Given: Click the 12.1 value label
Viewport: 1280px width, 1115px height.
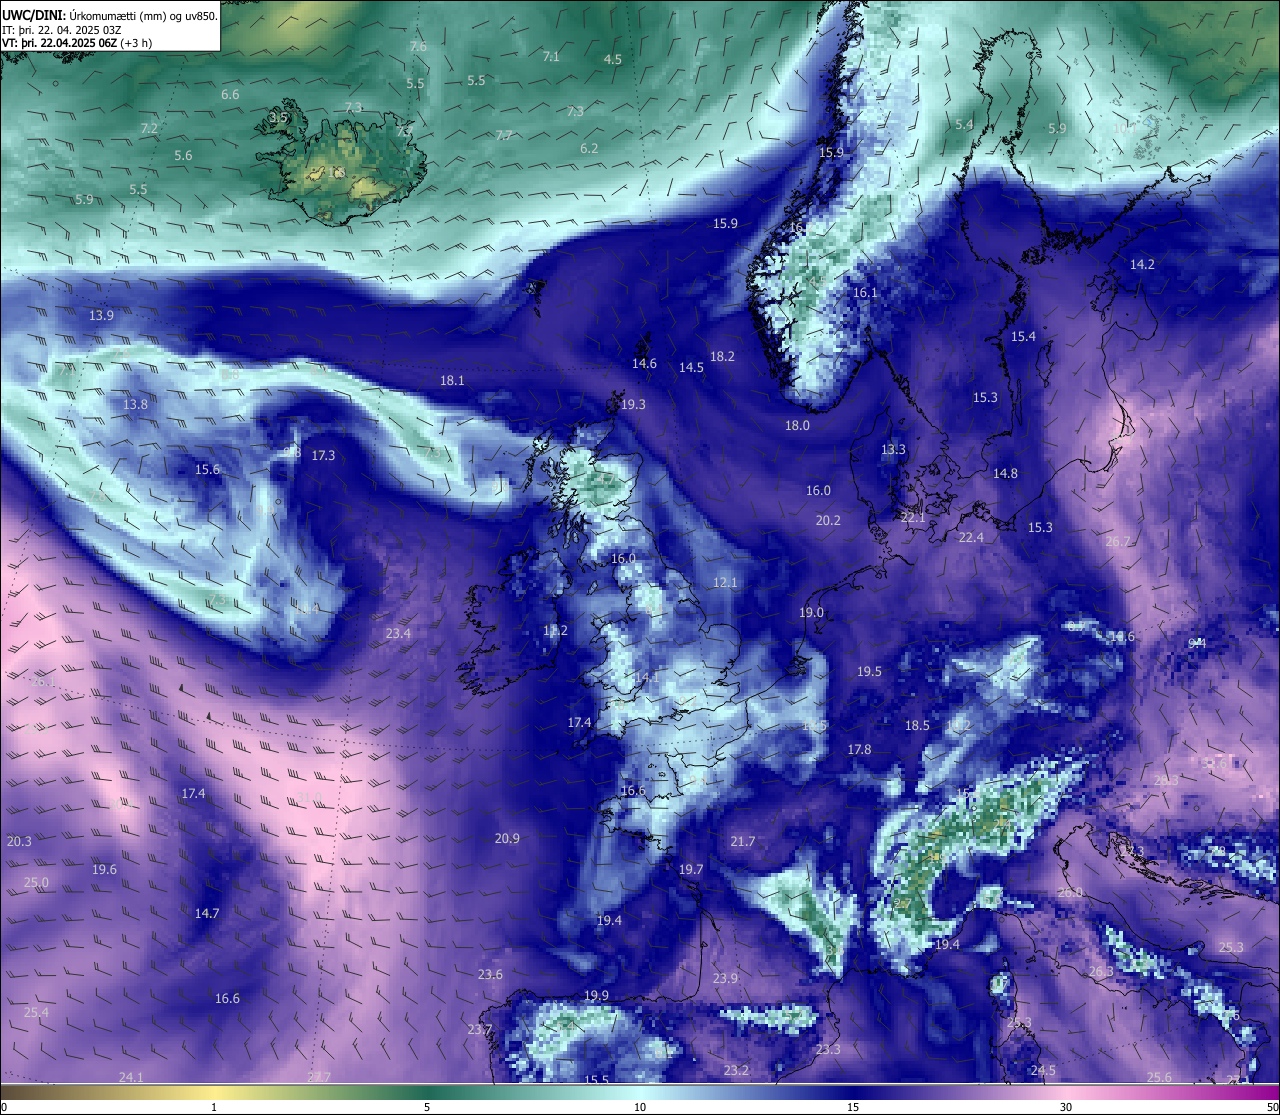Looking at the screenshot, I should tap(725, 583).
